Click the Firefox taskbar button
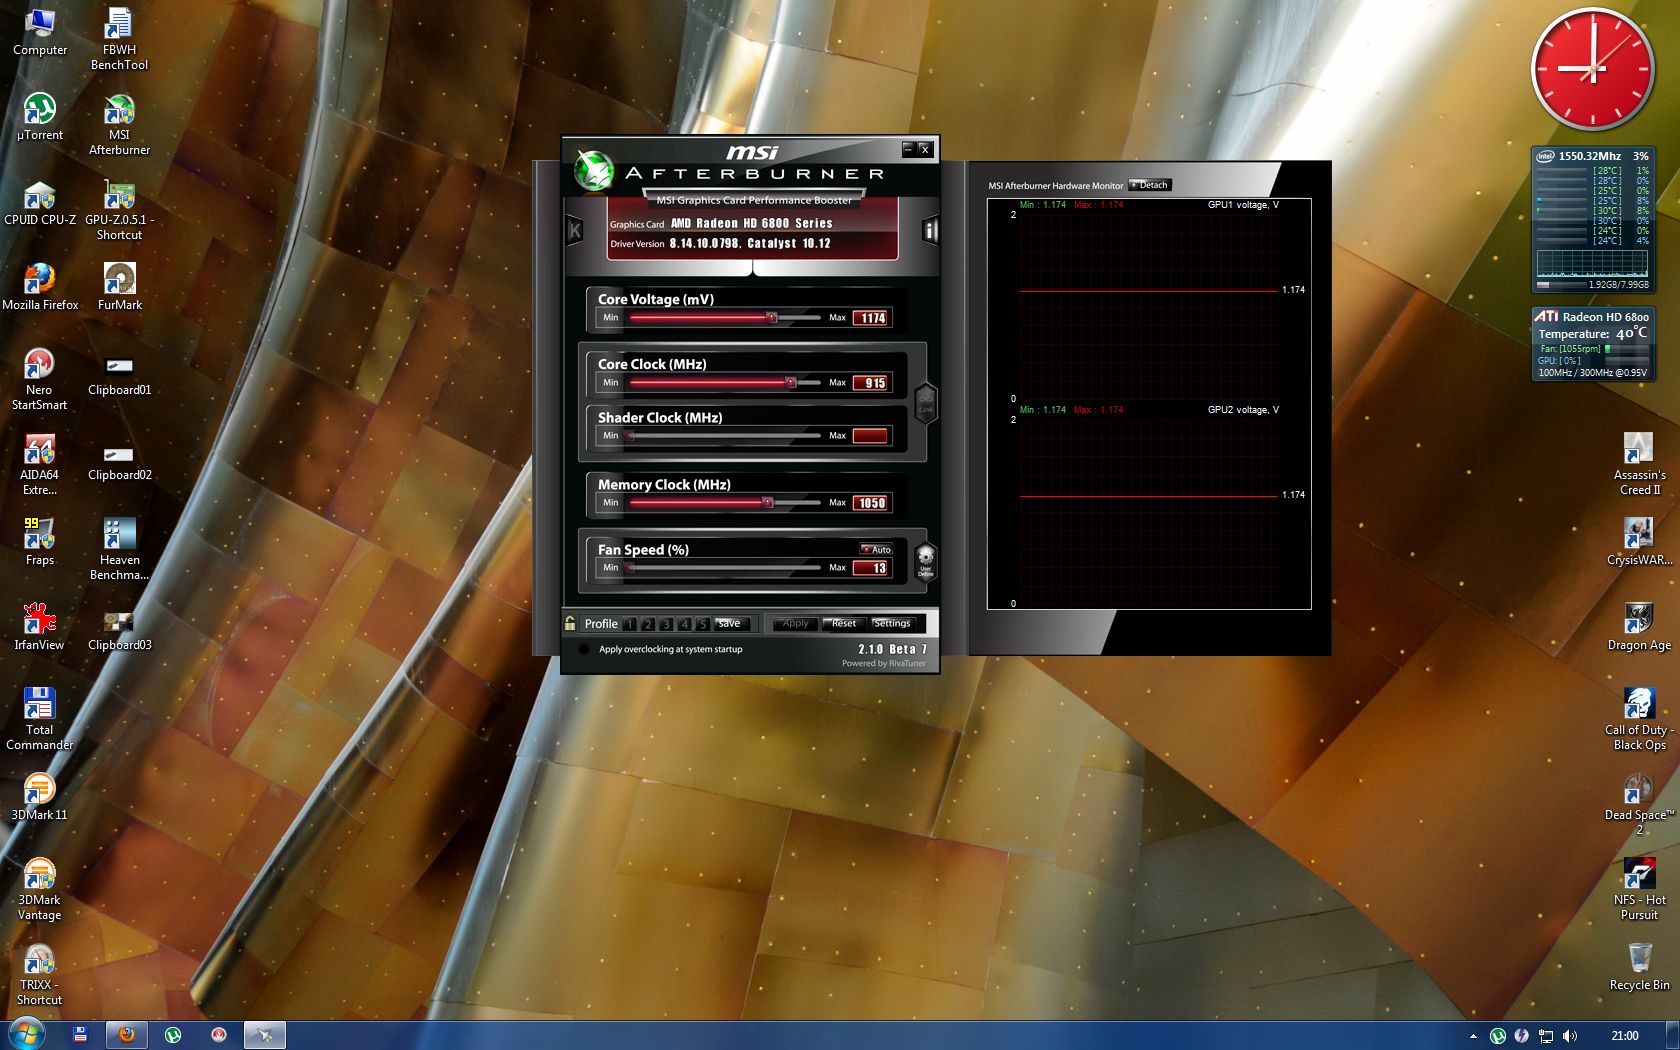Viewport: 1680px width, 1050px height. coord(127,1035)
